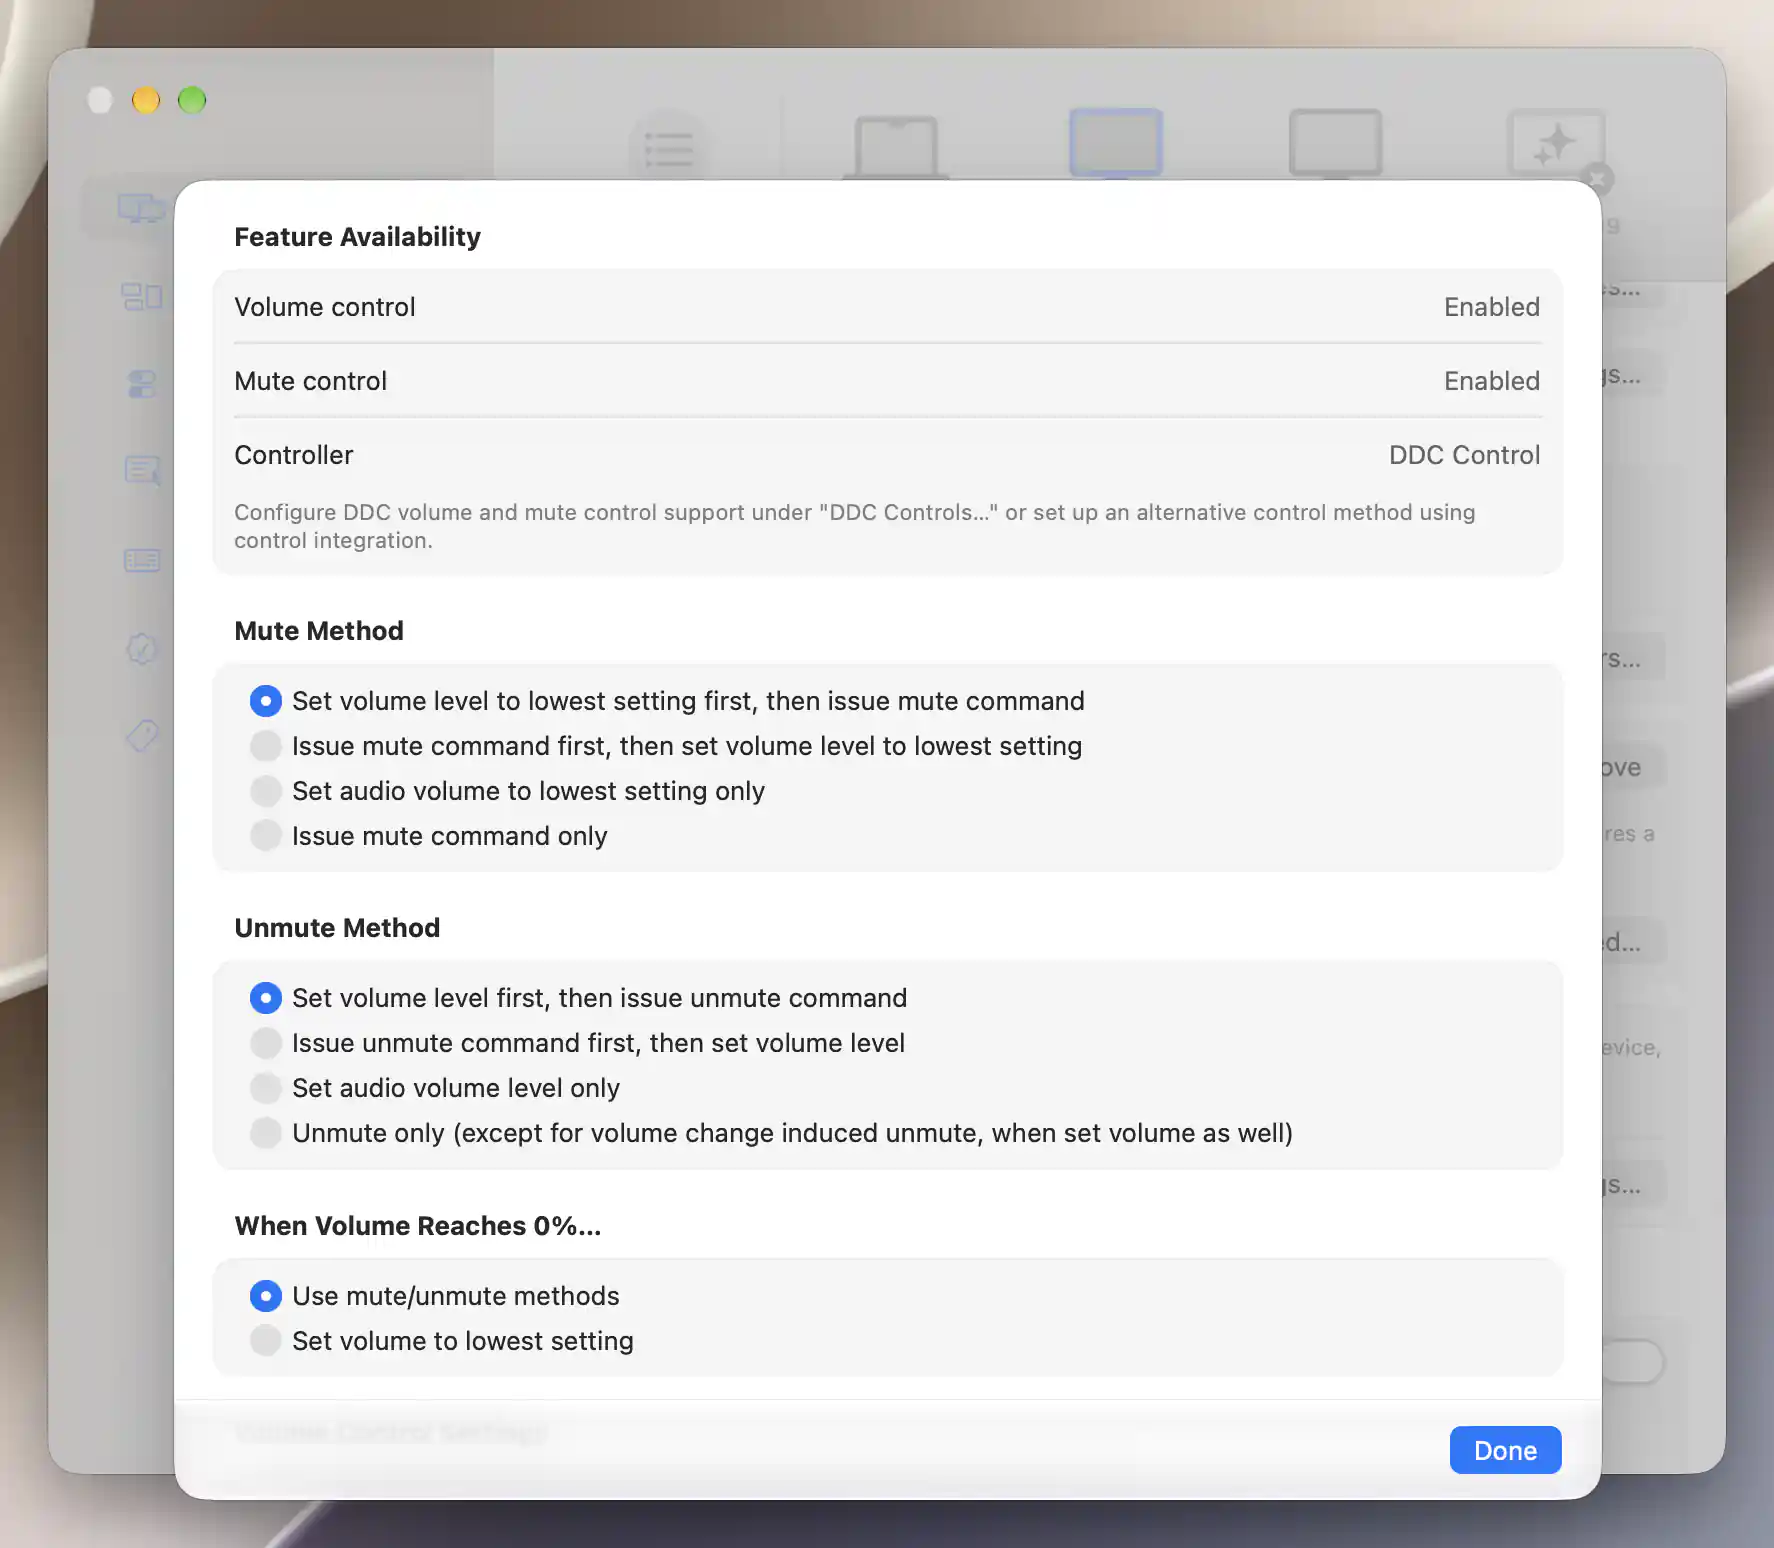Select 'Issue unmute command first, then set volume'
The image size is (1774, 1548).
coord(266,1043)
